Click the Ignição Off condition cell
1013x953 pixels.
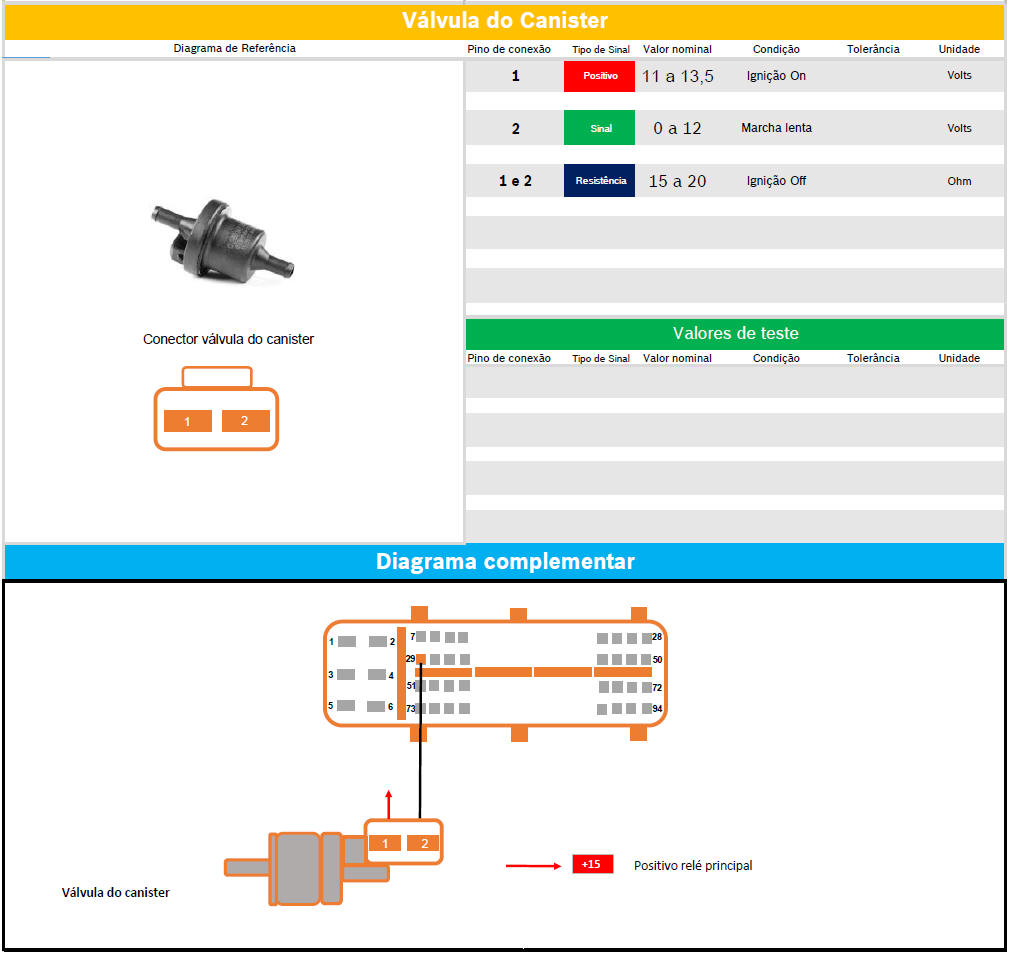click(x=776, y=181)
